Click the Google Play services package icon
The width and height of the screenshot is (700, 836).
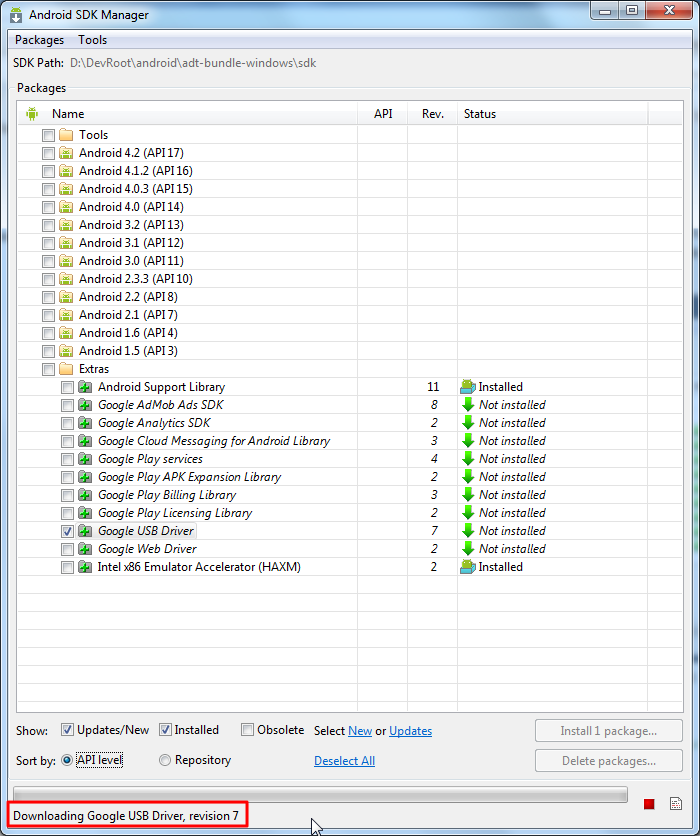(x=85, y=459)
